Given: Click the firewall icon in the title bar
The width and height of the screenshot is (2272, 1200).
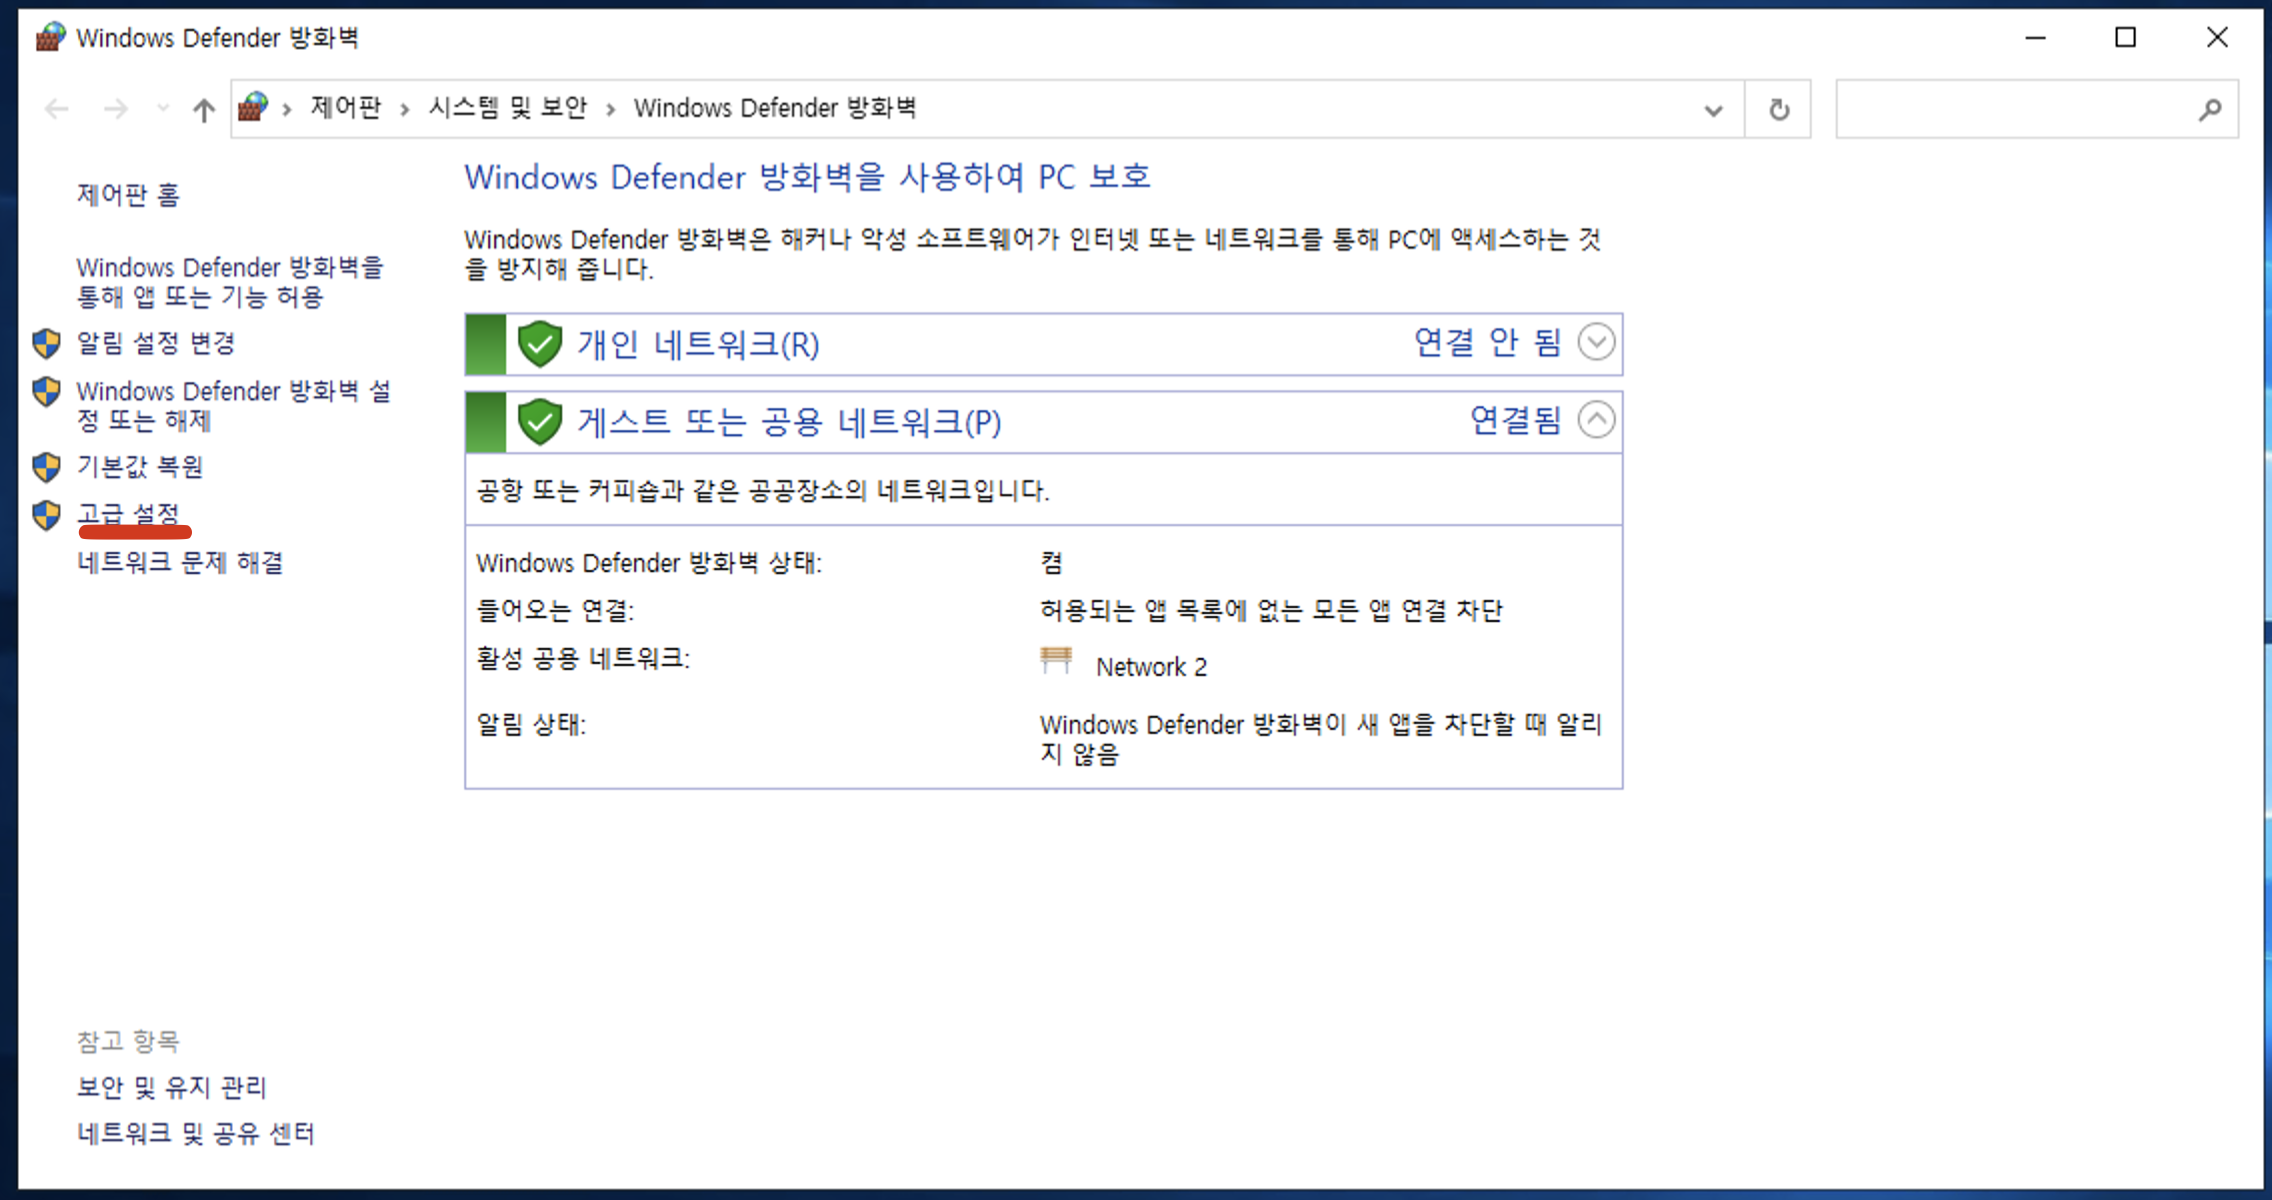Looking at the screenshot, I should coord(50,38).
